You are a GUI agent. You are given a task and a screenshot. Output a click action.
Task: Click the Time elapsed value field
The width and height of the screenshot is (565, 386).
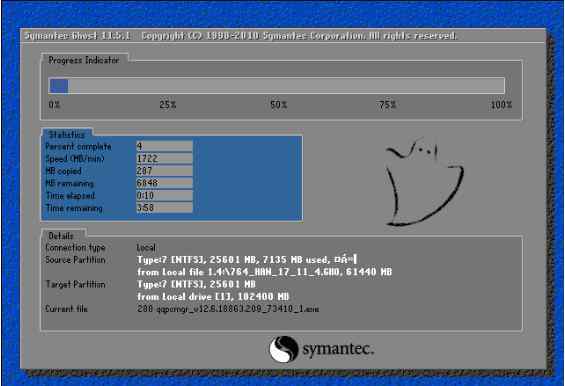point(164,195)
